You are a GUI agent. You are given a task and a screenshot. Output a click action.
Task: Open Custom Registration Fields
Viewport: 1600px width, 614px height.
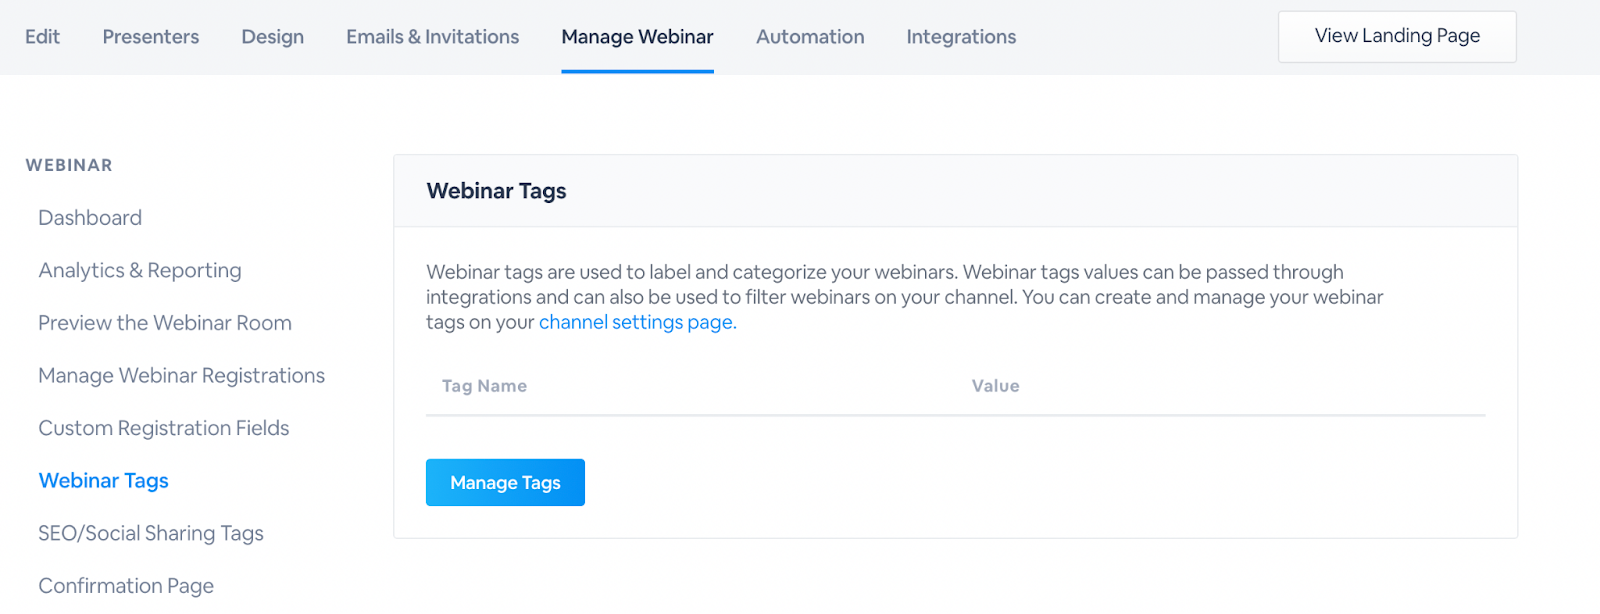click(x=163, y=428)
